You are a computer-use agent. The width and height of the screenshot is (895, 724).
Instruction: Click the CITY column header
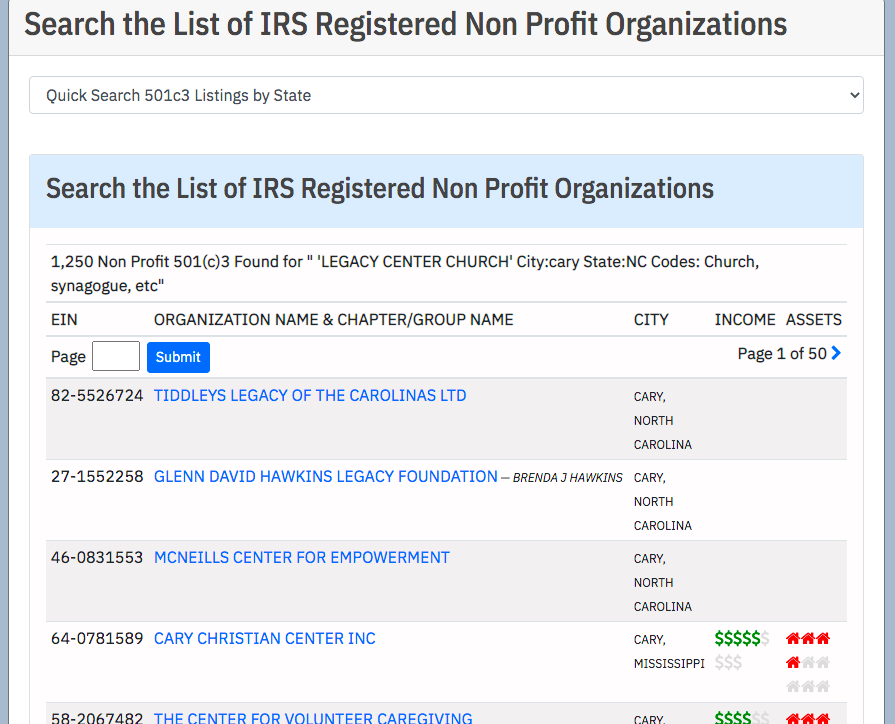(651, 320)
